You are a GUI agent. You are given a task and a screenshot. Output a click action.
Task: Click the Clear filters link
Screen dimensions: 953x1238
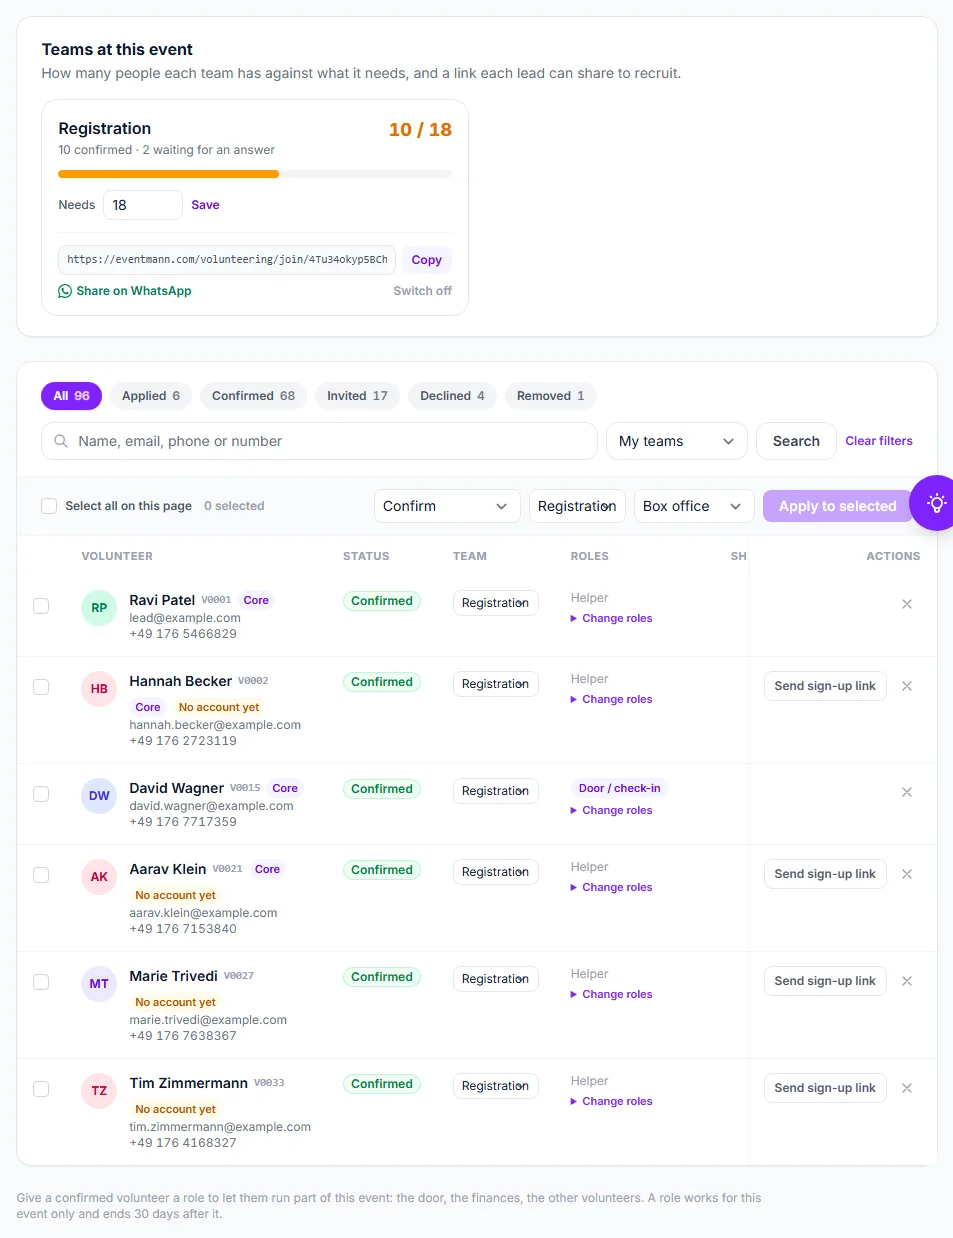879,441
